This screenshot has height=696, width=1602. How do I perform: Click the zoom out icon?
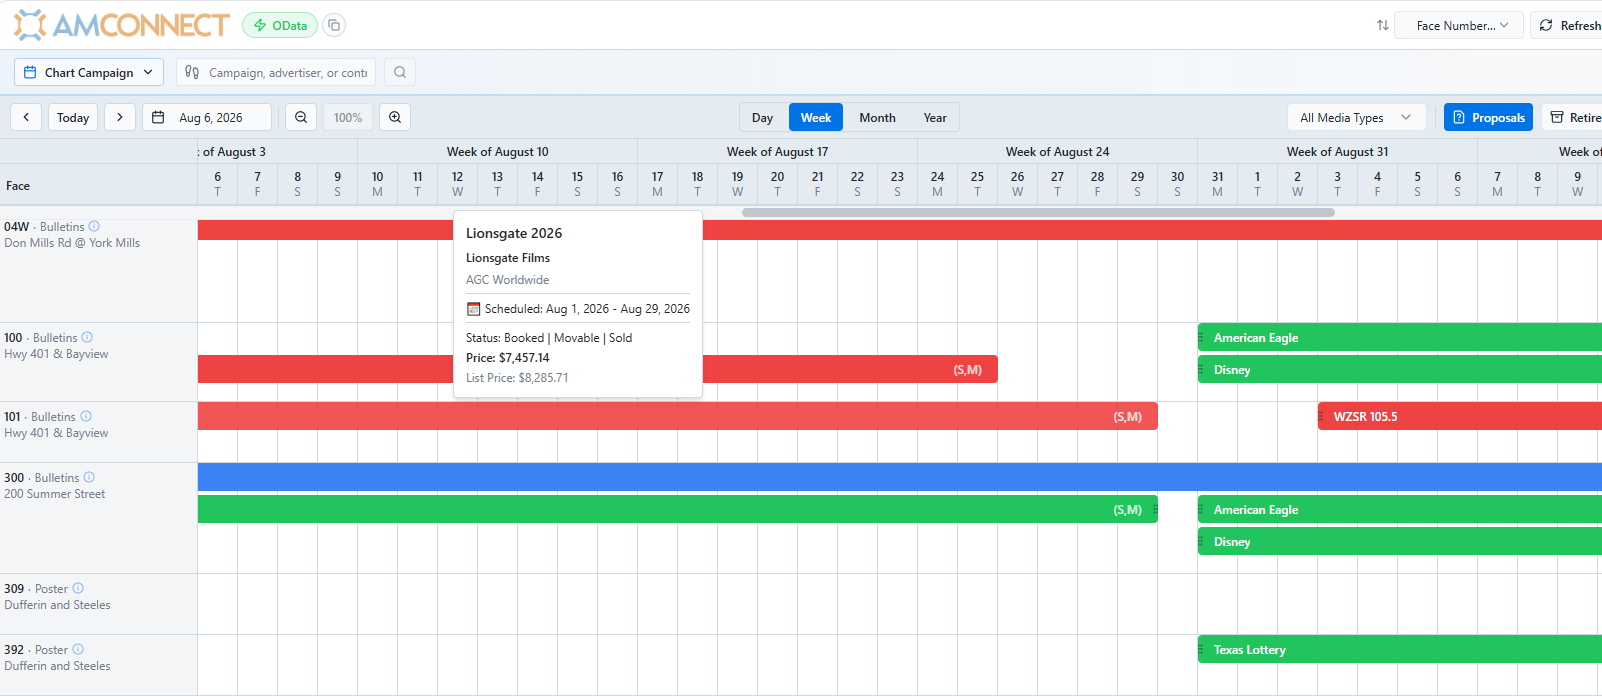(301, 117)
